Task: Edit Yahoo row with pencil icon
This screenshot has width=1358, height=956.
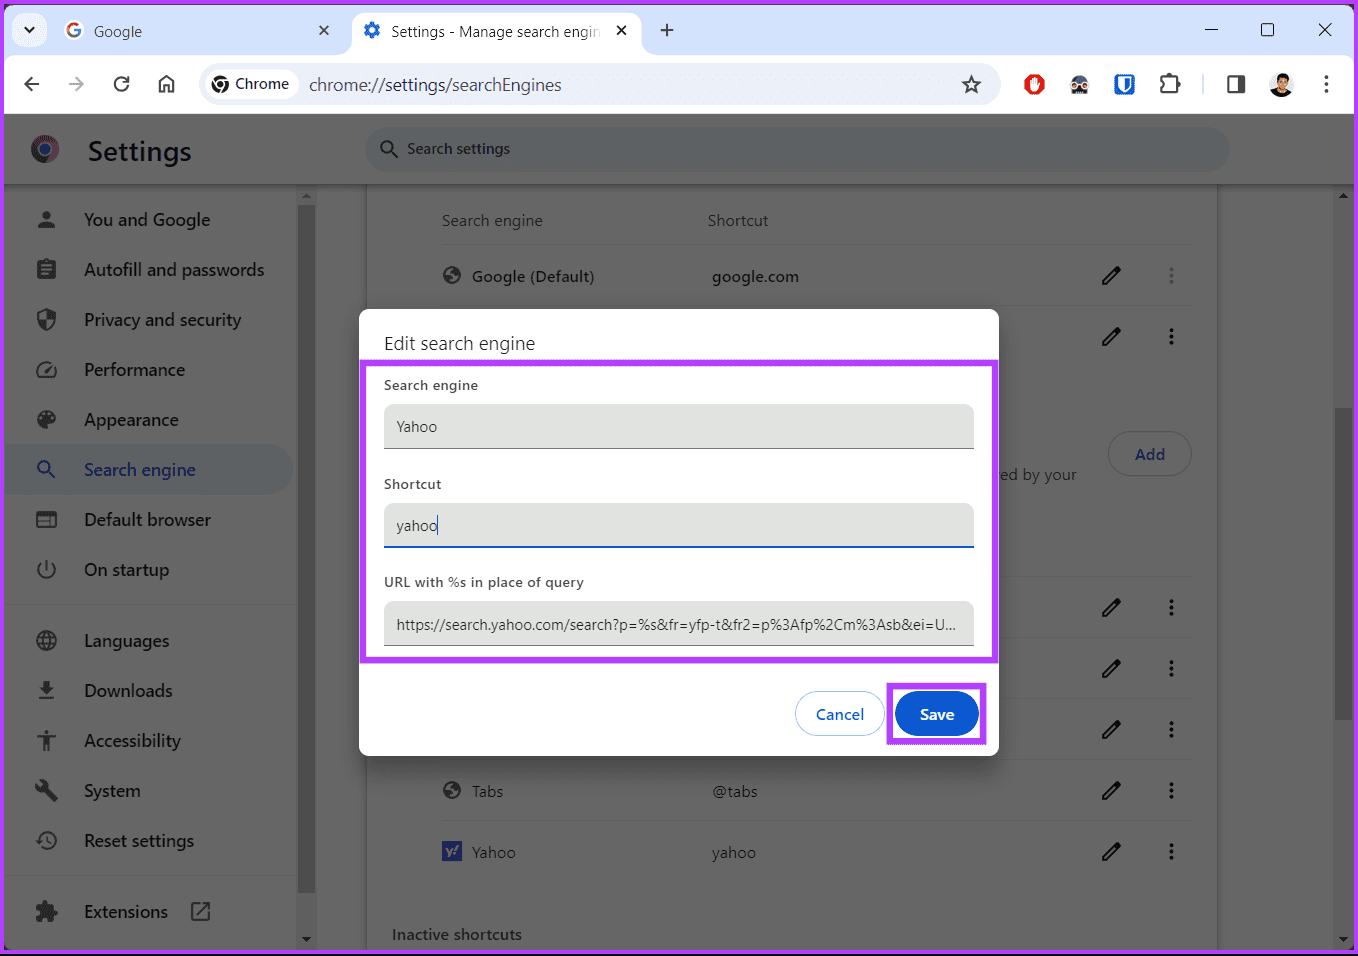Action: click(1111, 852)
